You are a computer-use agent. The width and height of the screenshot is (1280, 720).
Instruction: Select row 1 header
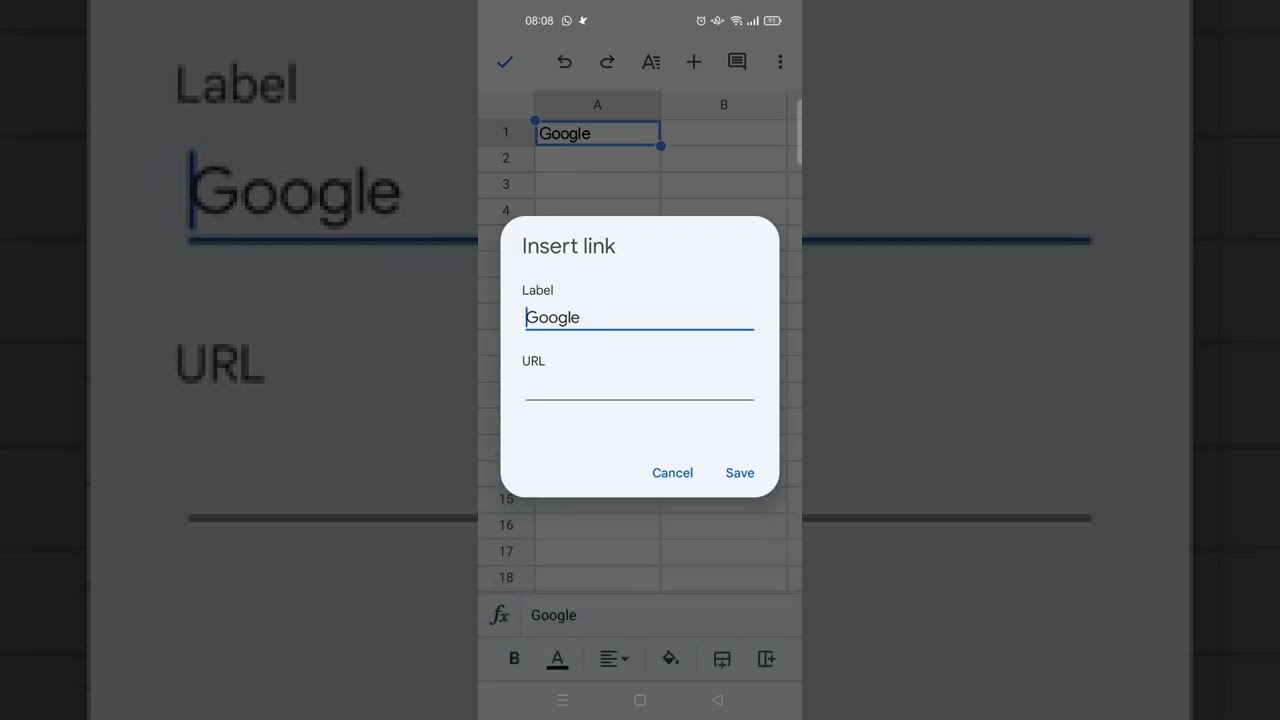[506, 132]
